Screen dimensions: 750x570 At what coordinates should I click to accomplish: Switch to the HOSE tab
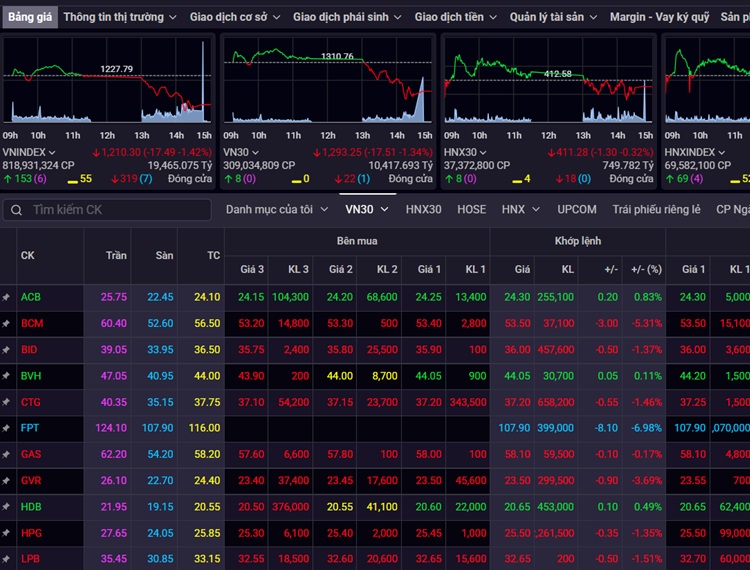coord(471,209)
